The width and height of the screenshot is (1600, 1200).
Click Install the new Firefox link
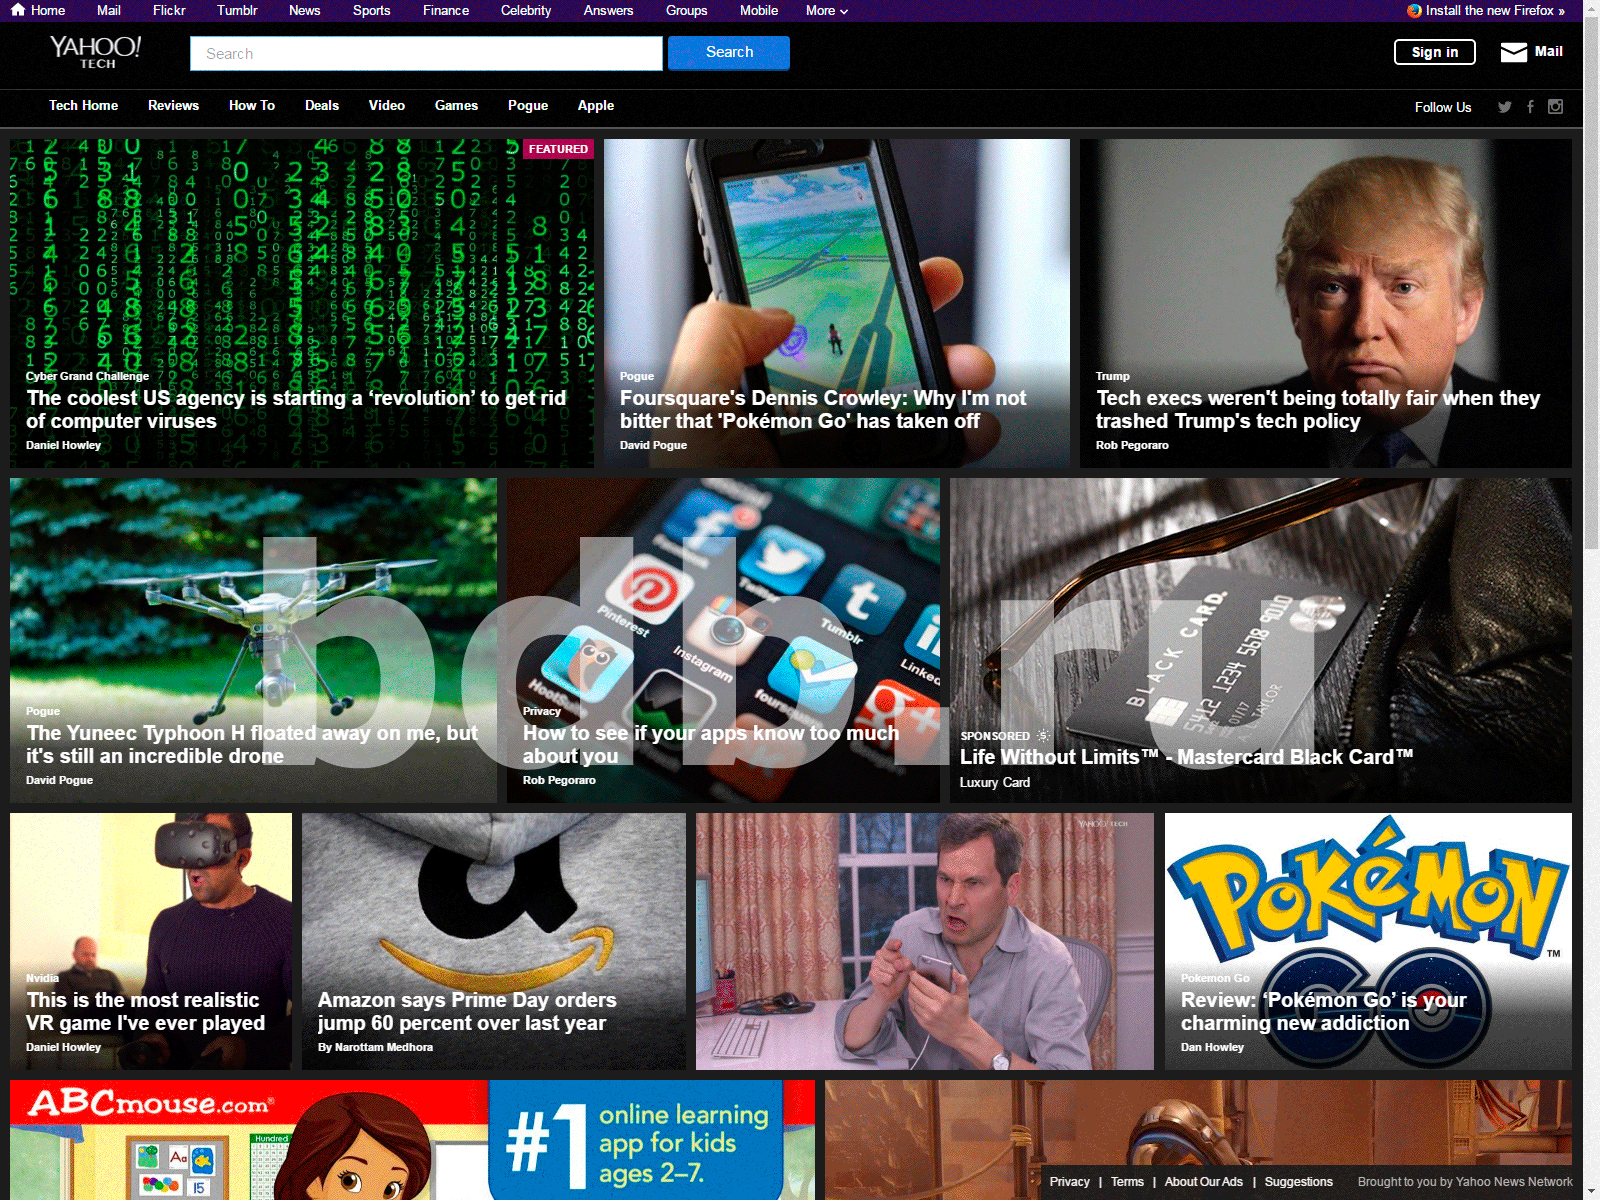click(1495, 11)
